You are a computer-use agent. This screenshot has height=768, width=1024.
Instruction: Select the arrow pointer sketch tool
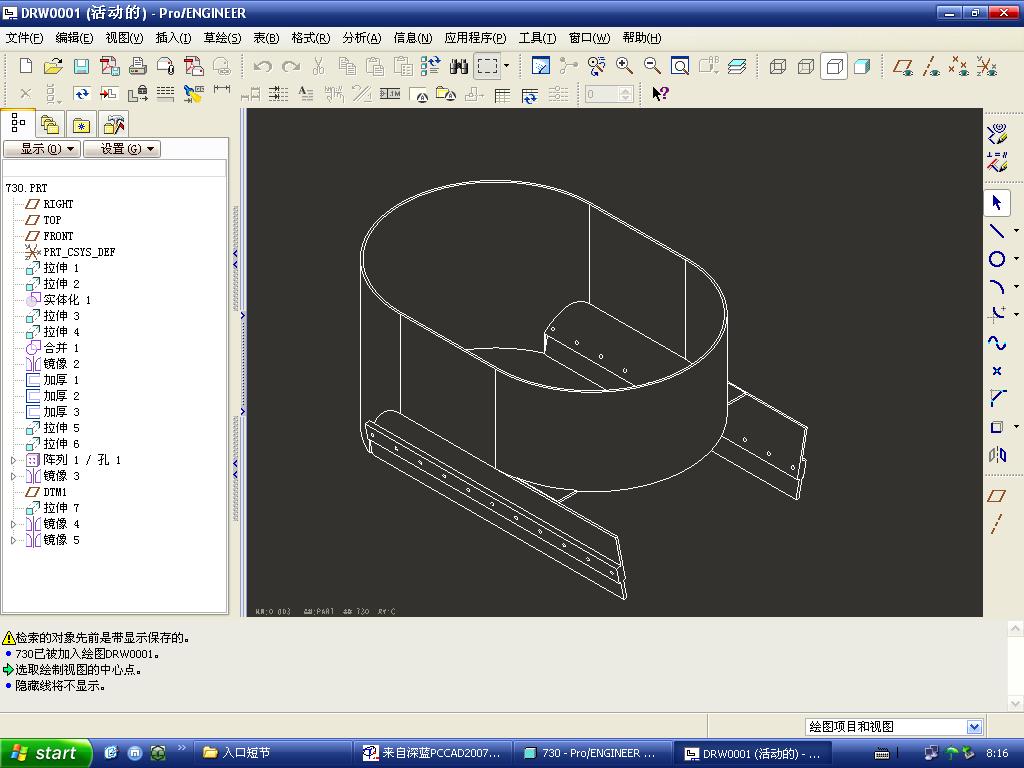coord(997,203)
